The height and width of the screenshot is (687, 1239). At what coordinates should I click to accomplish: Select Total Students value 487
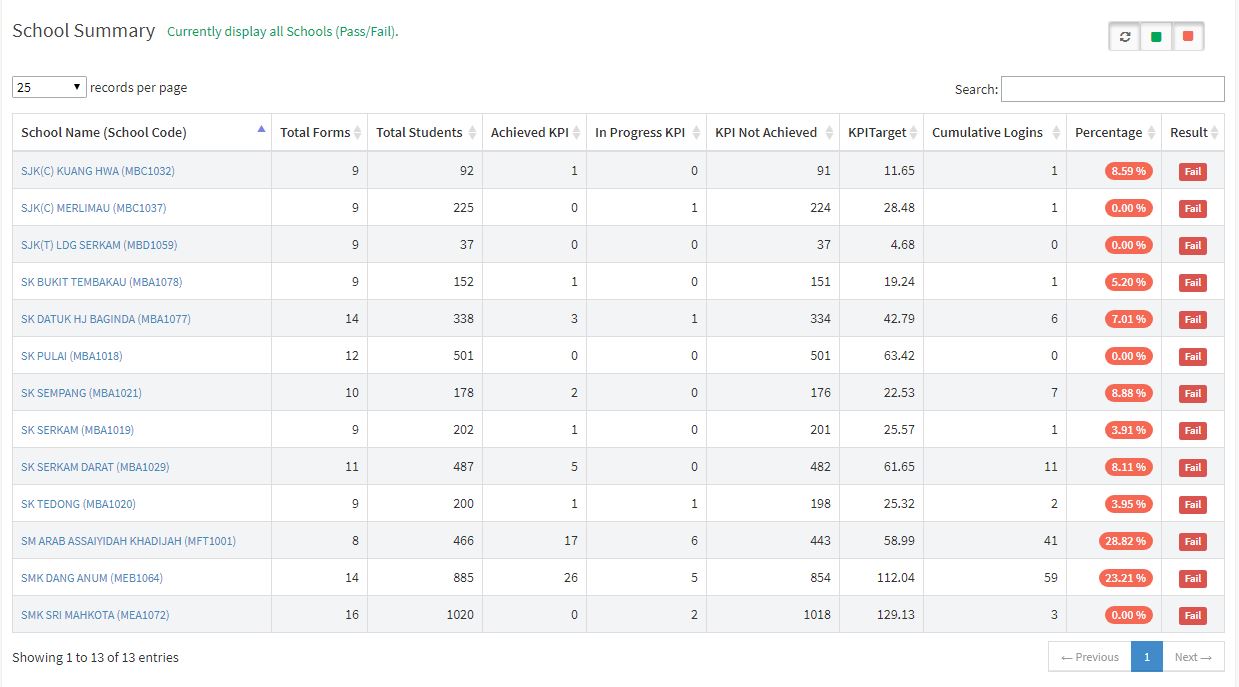[x=463, y=467]
